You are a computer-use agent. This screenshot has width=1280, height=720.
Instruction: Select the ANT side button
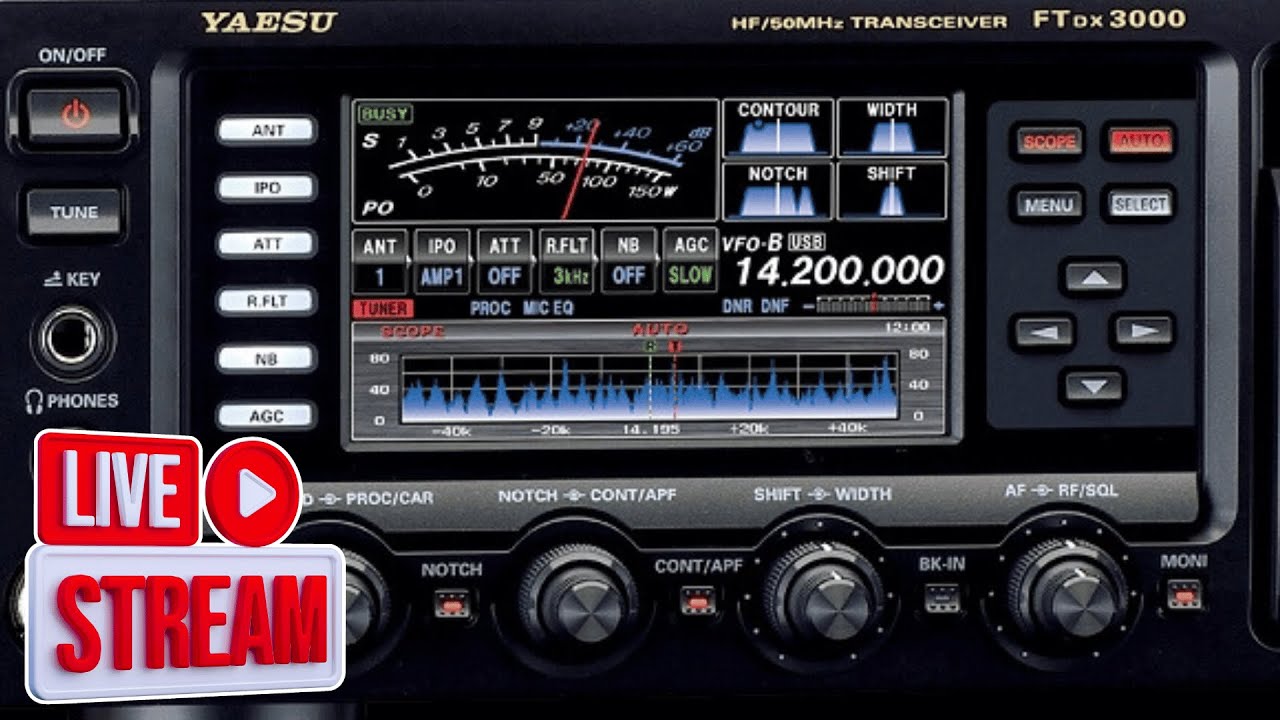coord(267,130)
